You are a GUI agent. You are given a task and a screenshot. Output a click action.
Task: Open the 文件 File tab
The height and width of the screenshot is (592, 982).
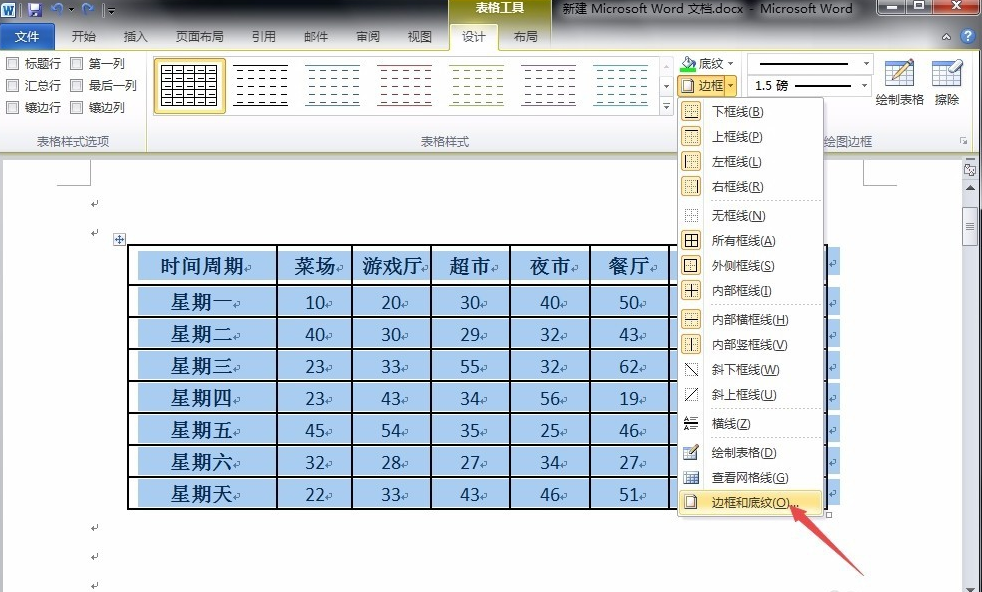pos(27,36)
